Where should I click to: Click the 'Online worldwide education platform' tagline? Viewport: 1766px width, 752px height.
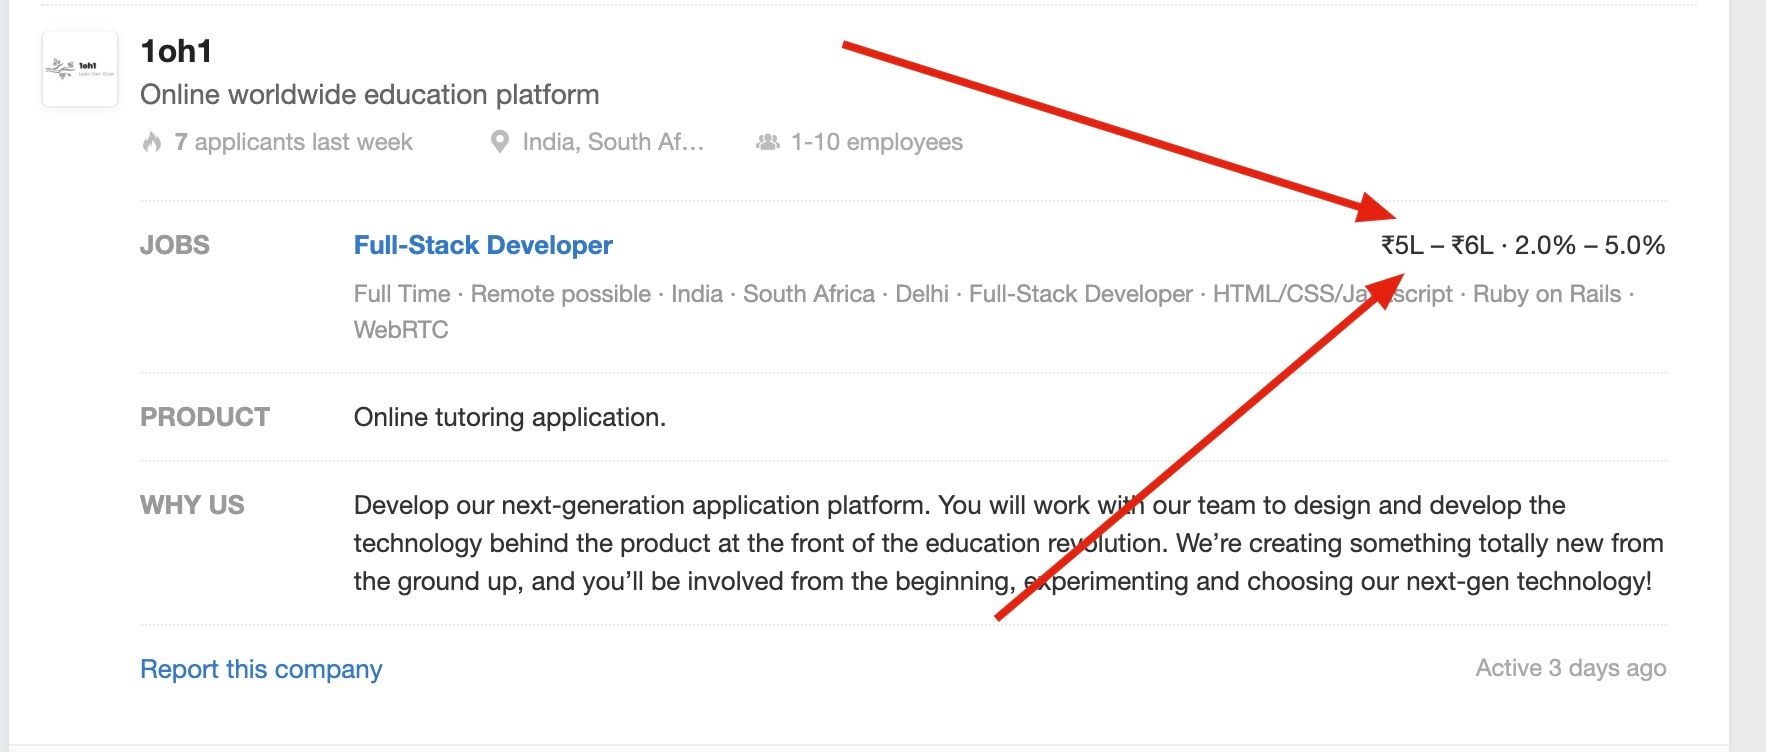click(x=369, y=95)
